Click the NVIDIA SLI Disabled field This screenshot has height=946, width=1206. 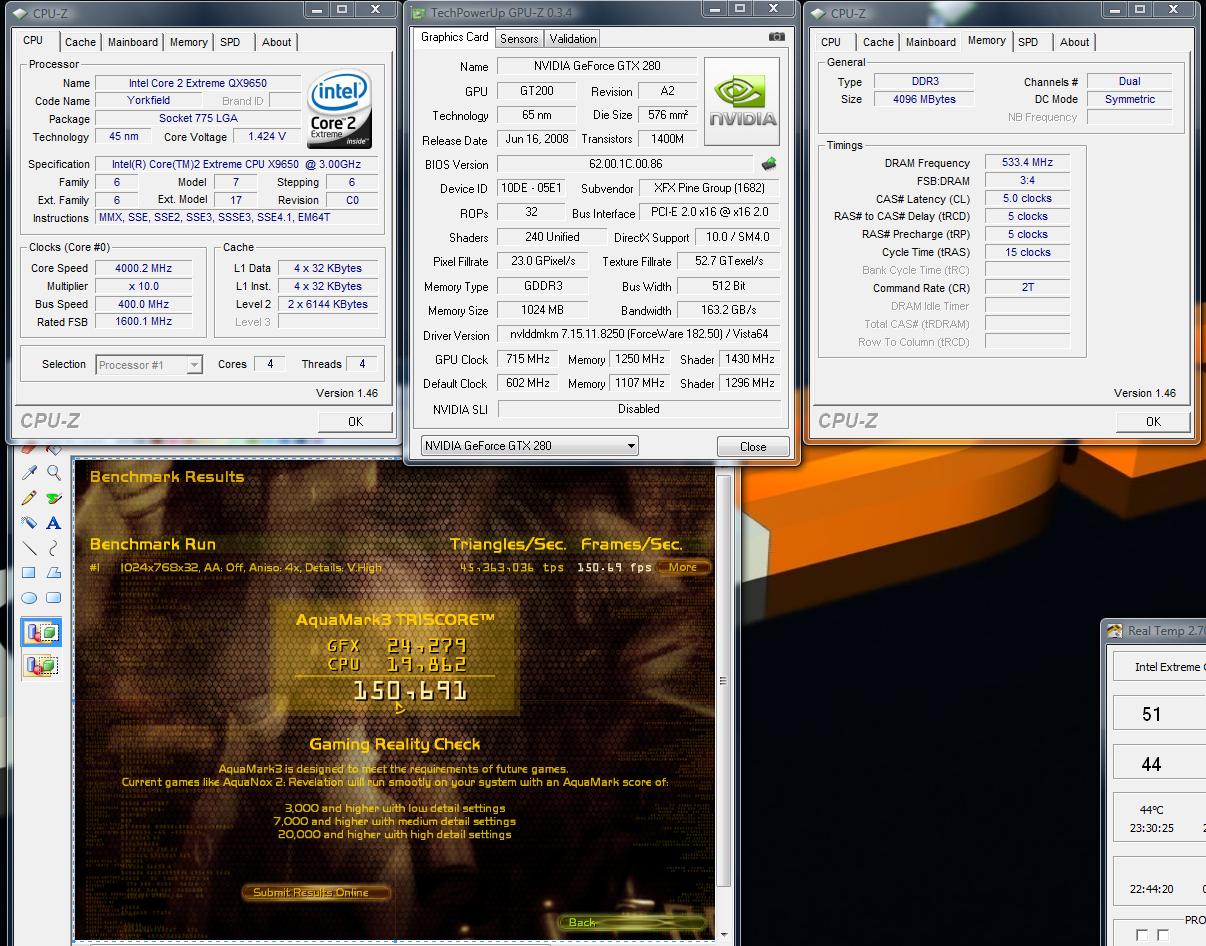coord(638,408)
